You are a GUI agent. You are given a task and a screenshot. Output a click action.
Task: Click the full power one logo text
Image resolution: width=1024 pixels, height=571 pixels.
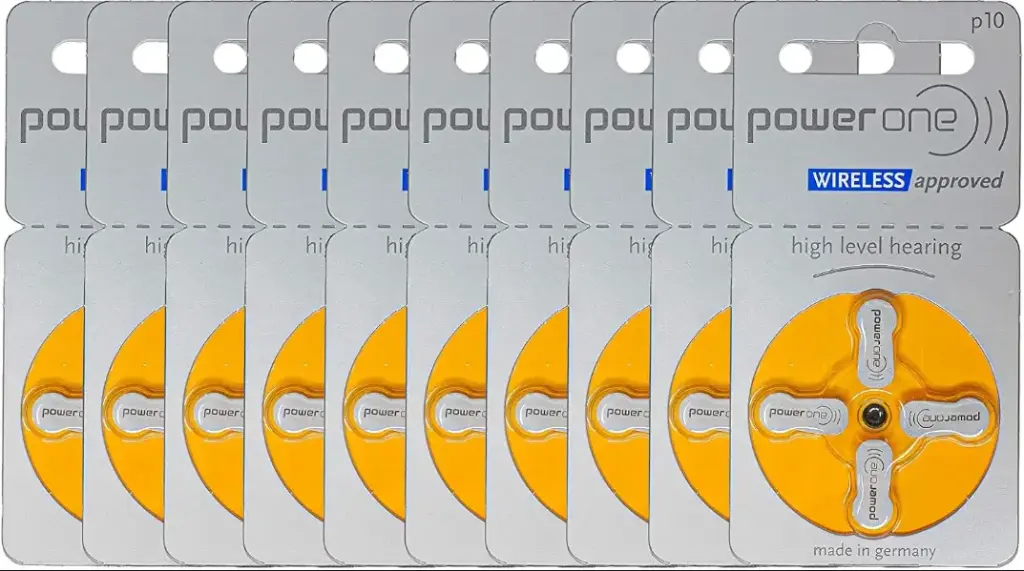tap(852, 121)
